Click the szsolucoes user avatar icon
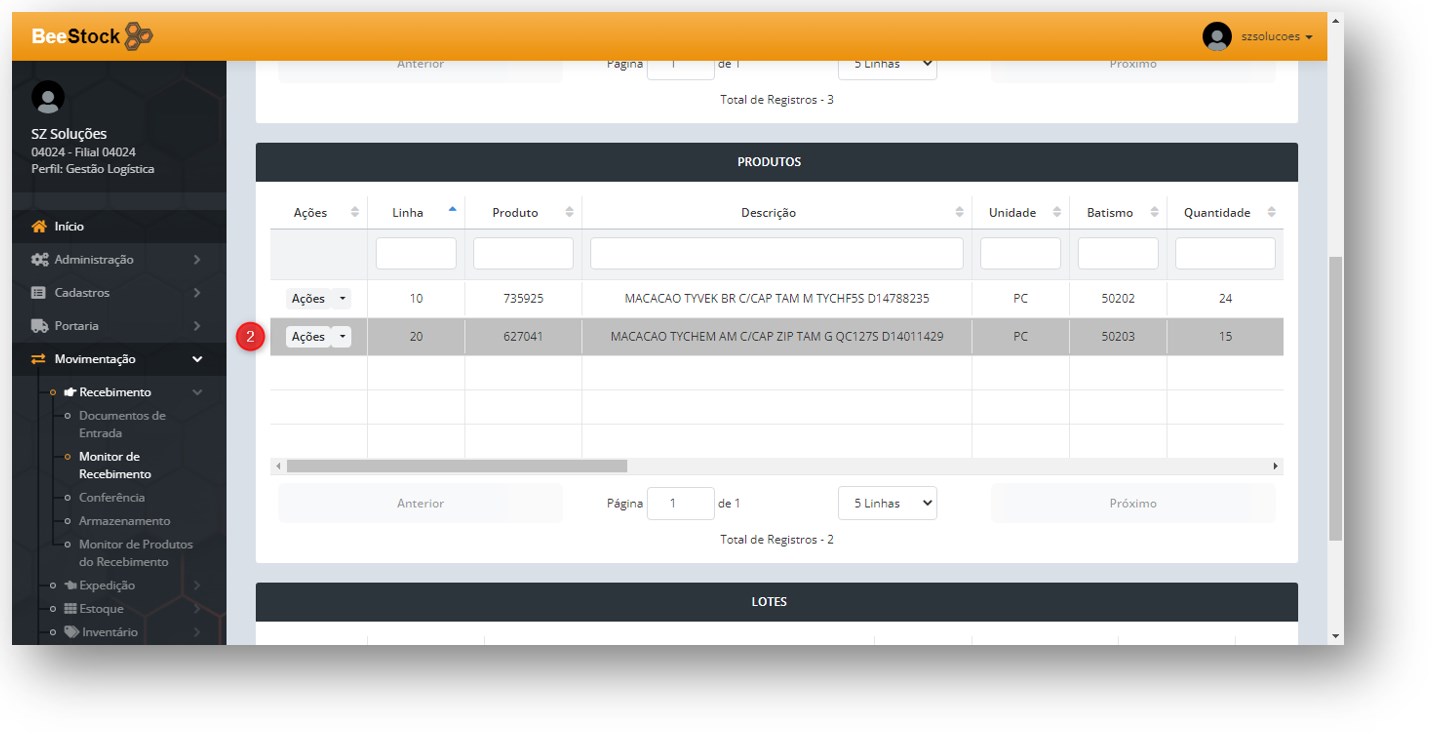This screenshot has width=1434, height=735. coord(1216,37)
